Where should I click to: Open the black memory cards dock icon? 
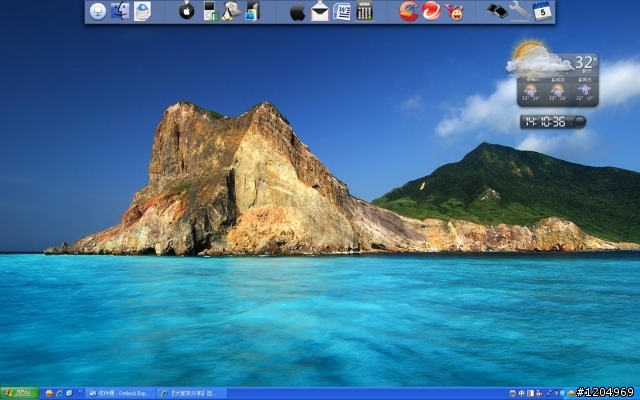498,11
